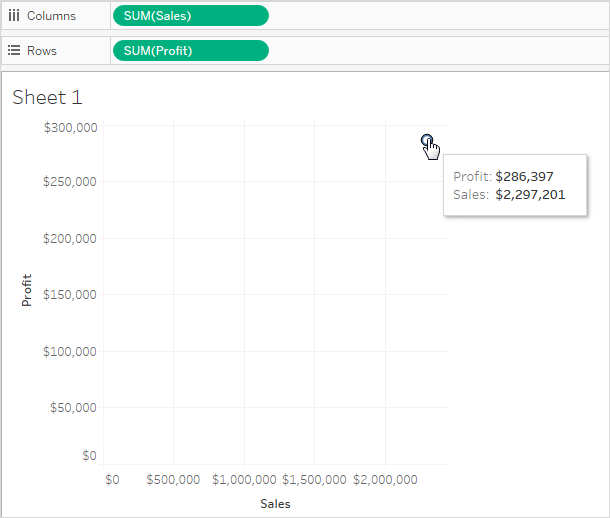
Task: Select the SUM(Profit) pill on Rows
Action: (191, 51)
